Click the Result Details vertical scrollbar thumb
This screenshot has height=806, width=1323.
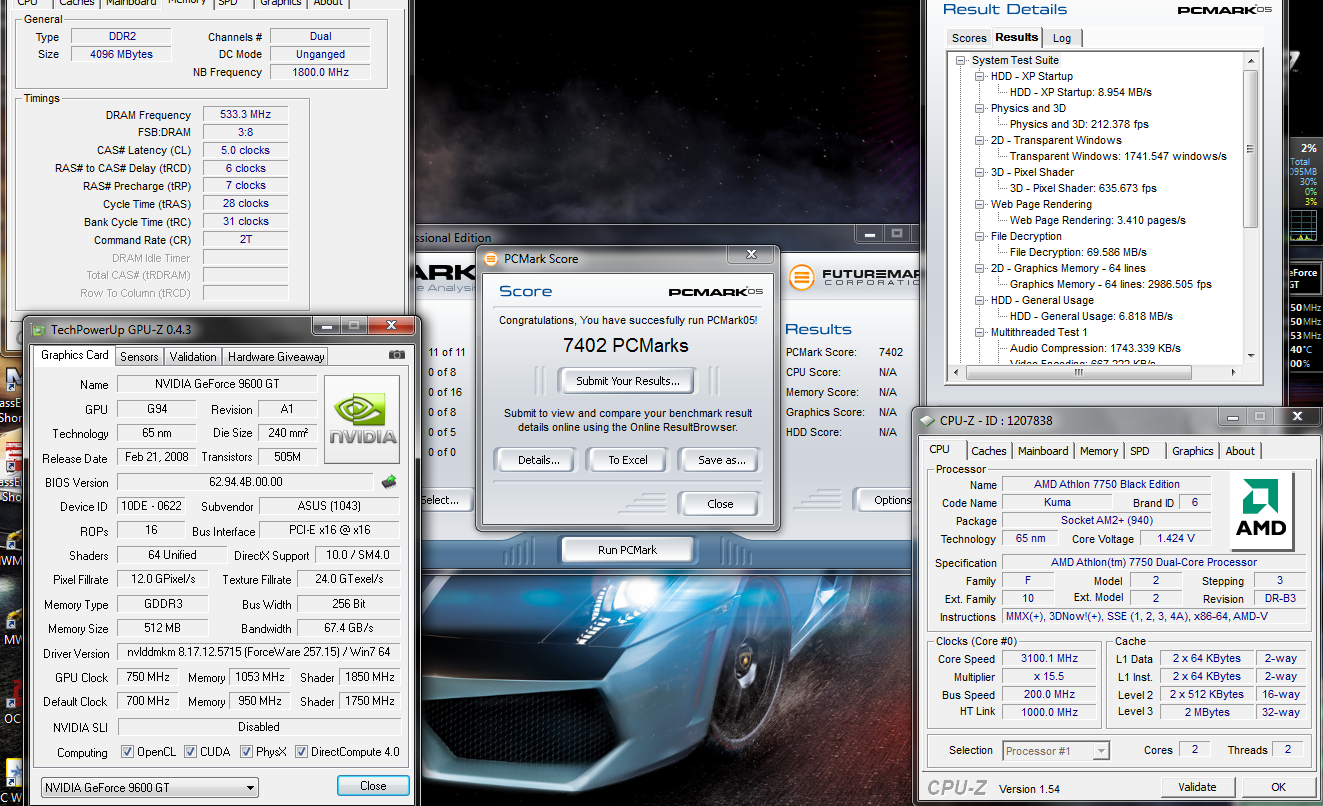(x=1251, y=148)
